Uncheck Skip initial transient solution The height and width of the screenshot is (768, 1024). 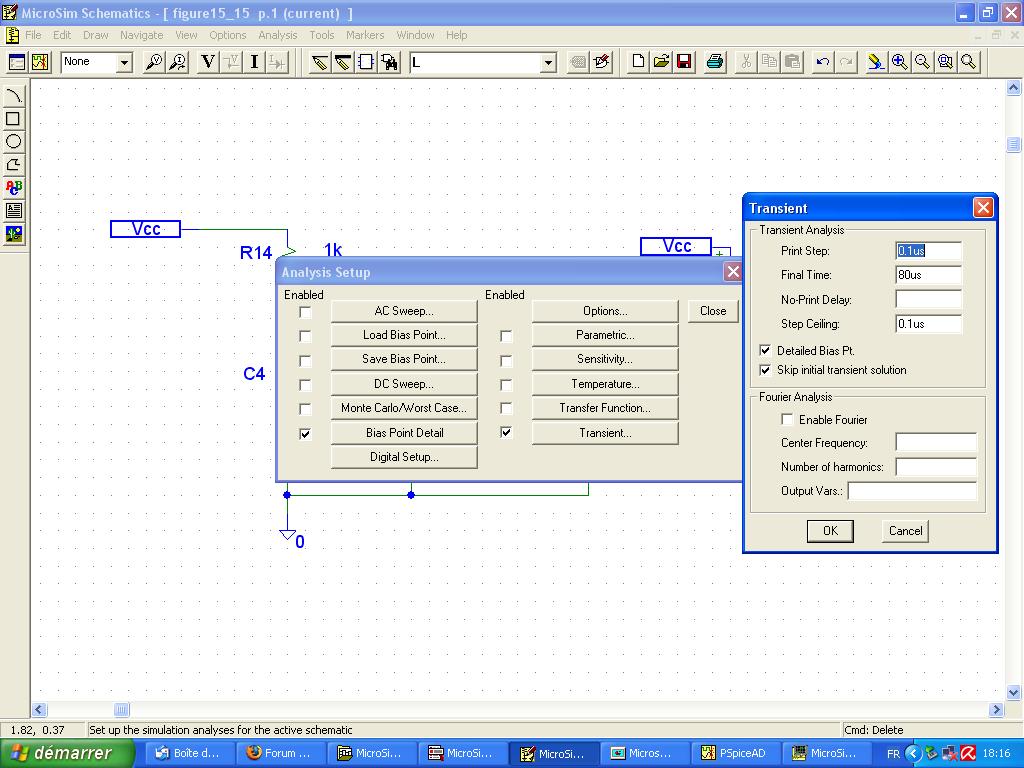tap(765, 370)
